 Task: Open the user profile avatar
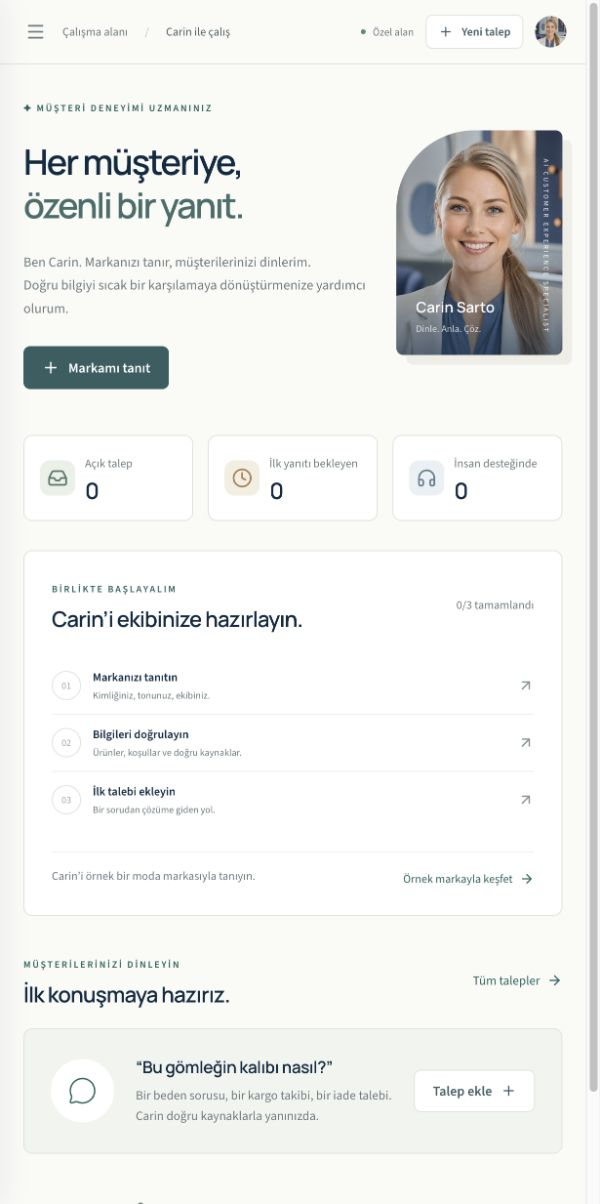pyautogui.click(x=550, y=32)
